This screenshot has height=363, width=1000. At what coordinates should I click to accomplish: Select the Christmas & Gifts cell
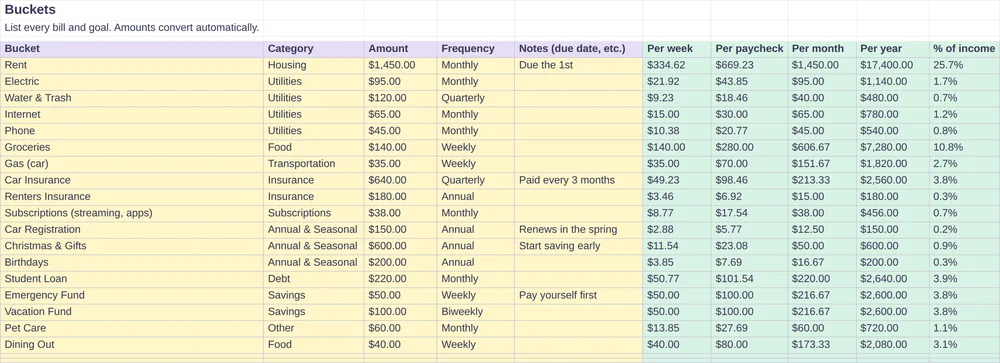coord(131,246)
